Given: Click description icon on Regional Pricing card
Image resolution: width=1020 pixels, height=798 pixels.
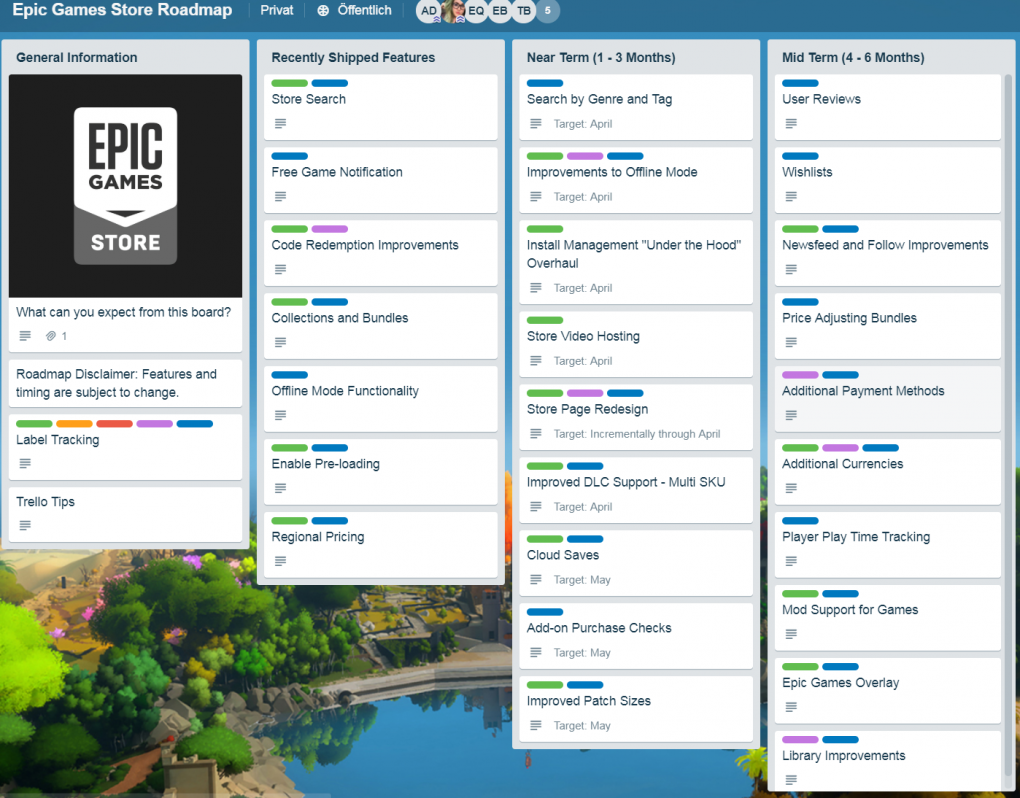Looking at the screenshot, I should (280, 560).
